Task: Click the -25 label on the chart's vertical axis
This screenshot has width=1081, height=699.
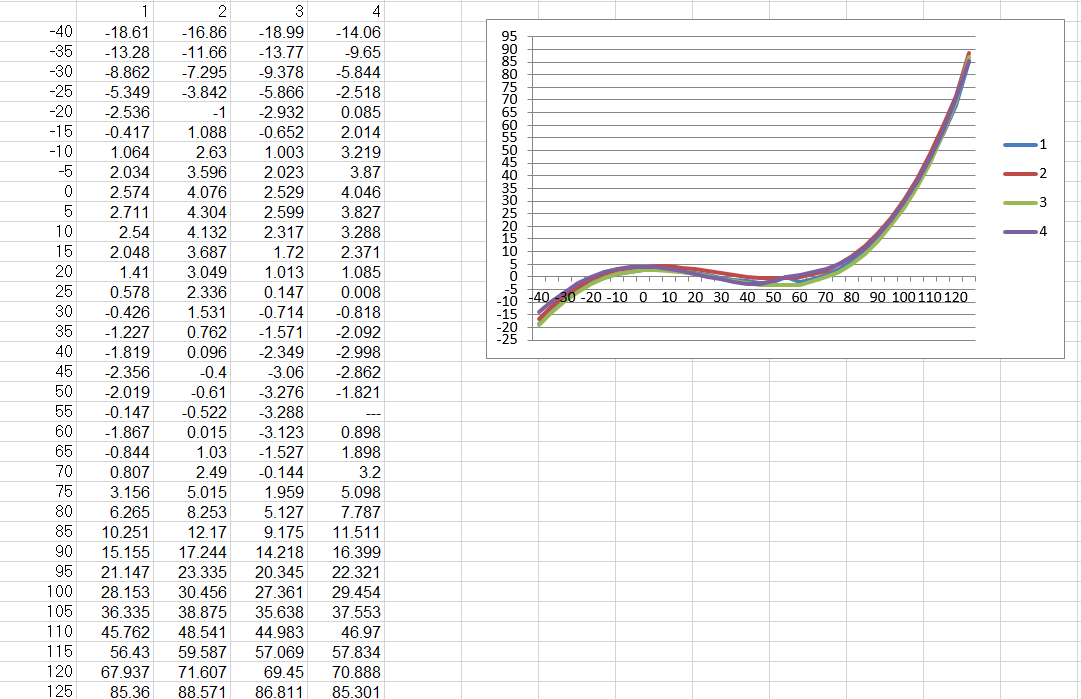Action: coord(506,340)
